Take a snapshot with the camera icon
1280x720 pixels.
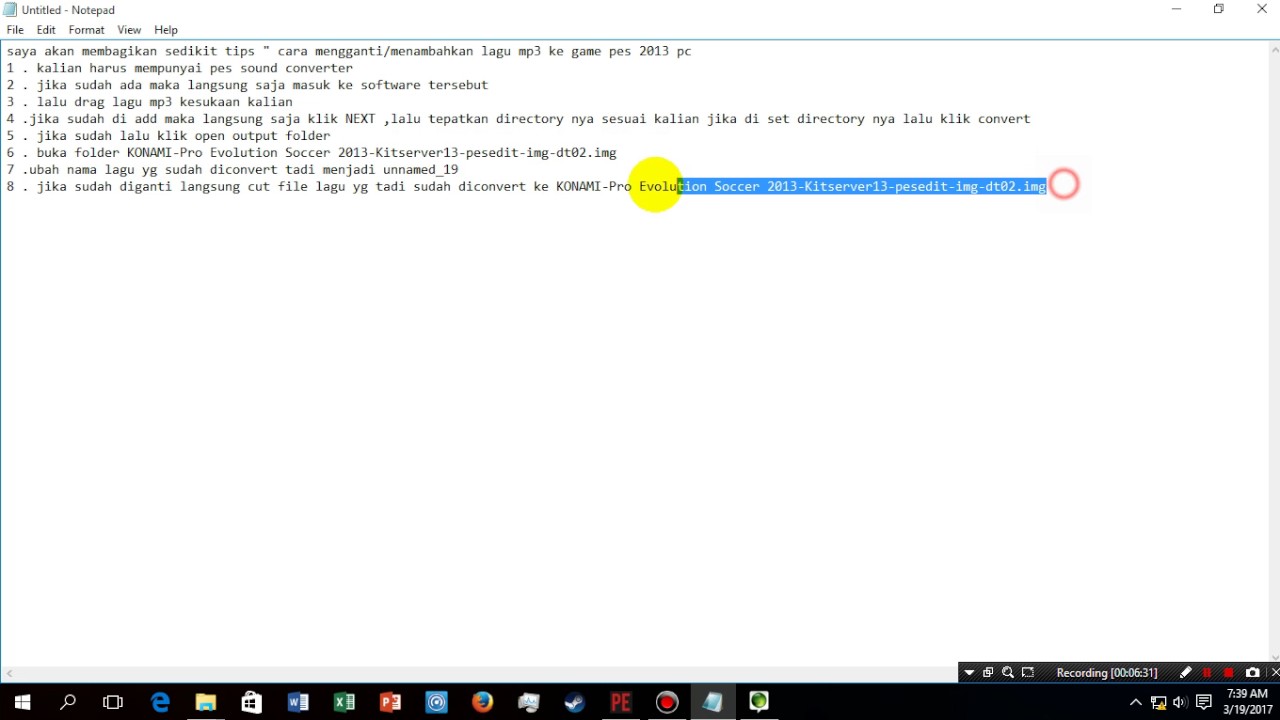coord(1252,673)
